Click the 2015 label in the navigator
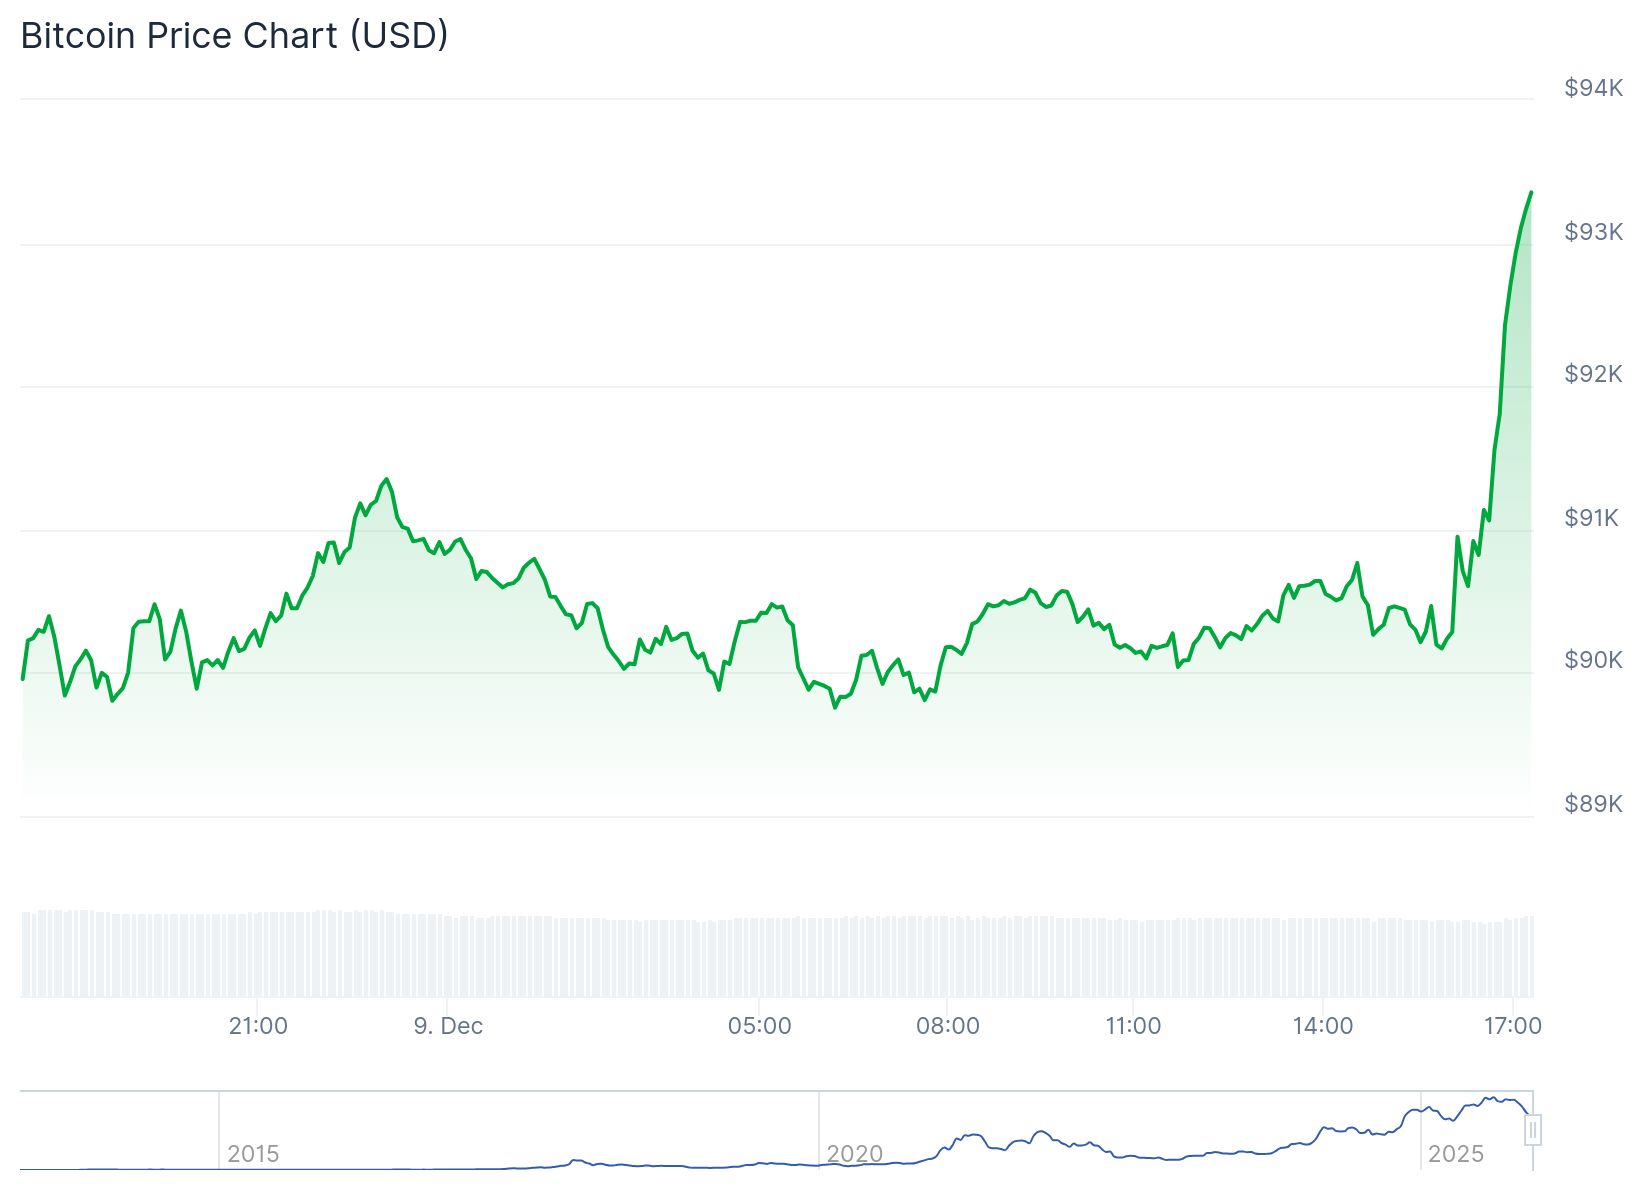Image resolution: width=1644 pixels, height=1200 pixels. tap(253, 1154)
